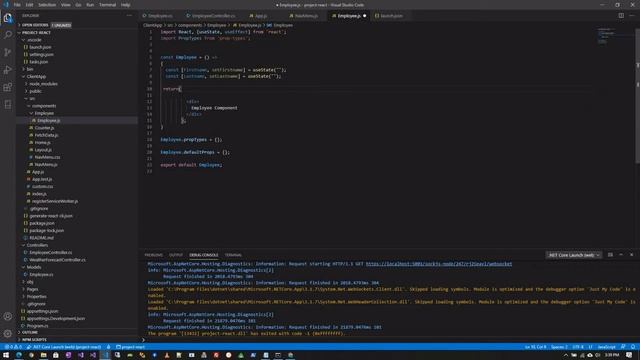Maximize the bottom panel with the caret

pyautogui.click(x=621, y=255)
